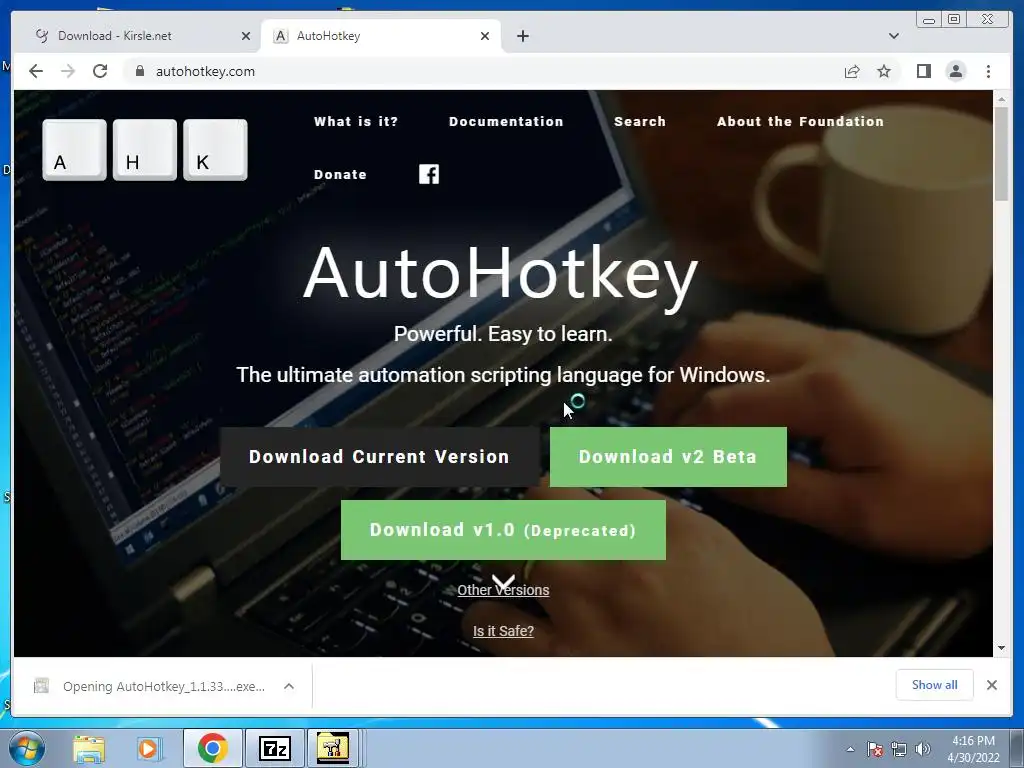Open Windows Media Player taskbar icon
Viewport: 1024px width, 768px height.
click(148, 748)
